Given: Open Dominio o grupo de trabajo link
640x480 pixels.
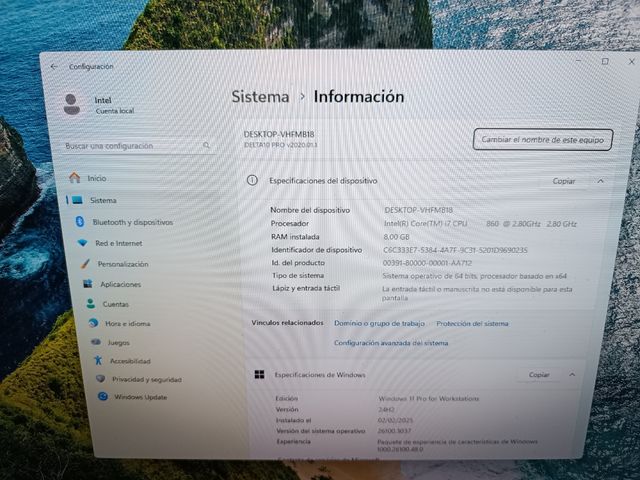Looking at the screenshot, I should tap(379, 323).
